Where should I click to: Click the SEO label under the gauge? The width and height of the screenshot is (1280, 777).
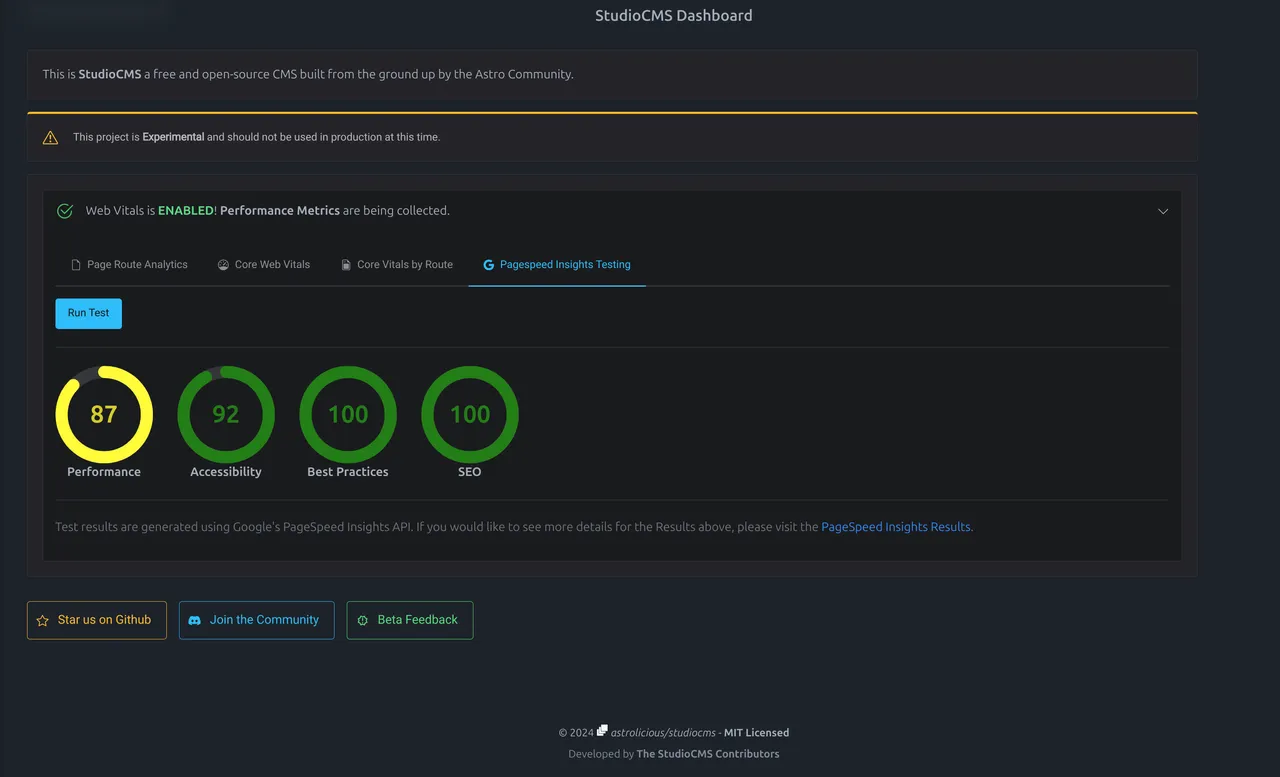click(x=470, y=472)
